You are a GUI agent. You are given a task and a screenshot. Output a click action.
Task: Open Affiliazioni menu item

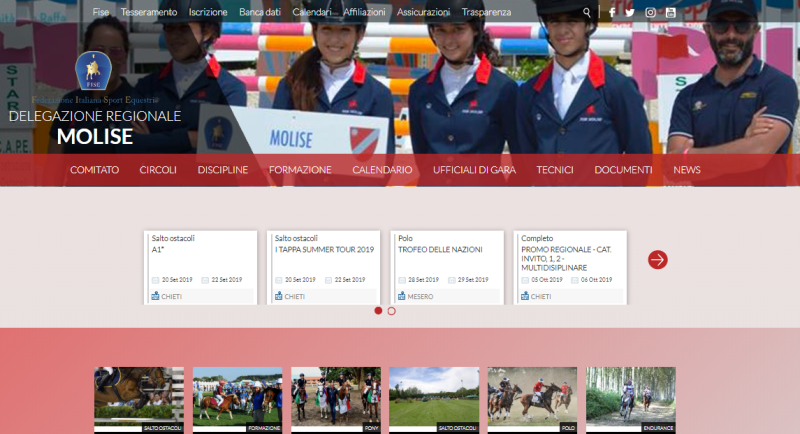coord(364,12)
